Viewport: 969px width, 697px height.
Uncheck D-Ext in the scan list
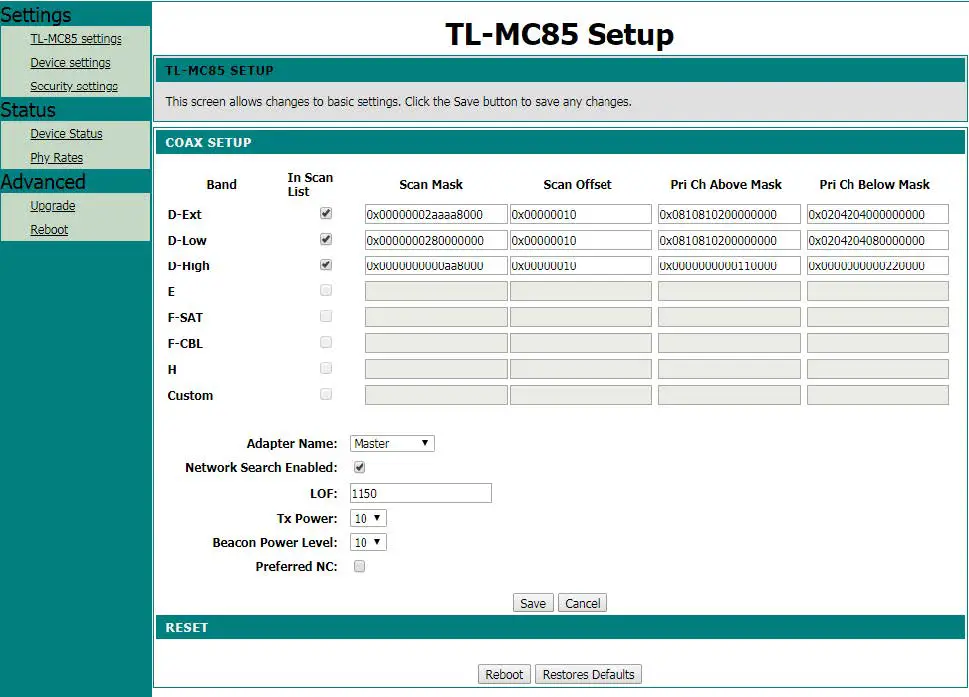(325, 213)
